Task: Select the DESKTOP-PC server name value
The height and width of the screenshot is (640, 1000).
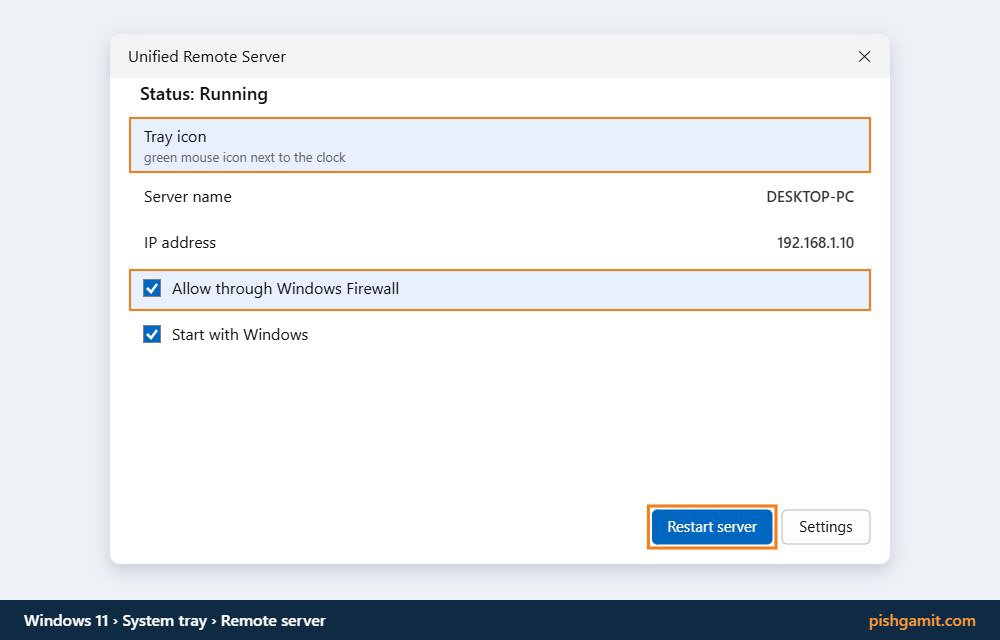Action: click(x=810, y=197)
